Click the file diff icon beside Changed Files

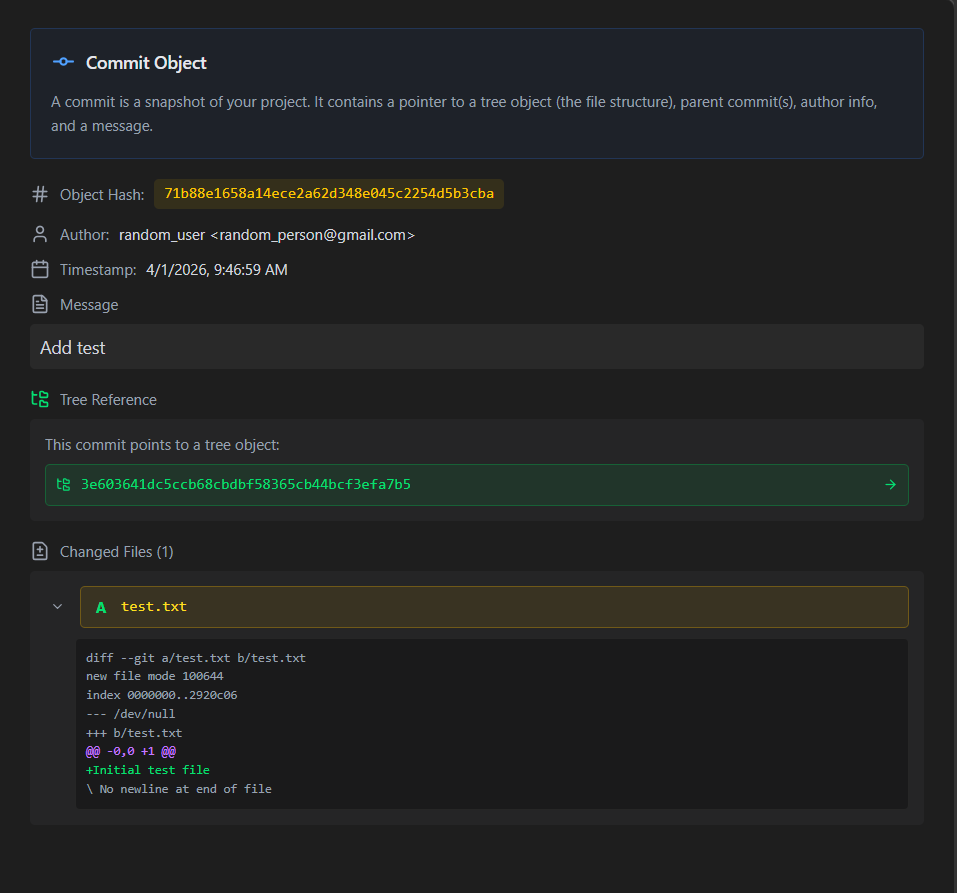click(x=40, y=551)
